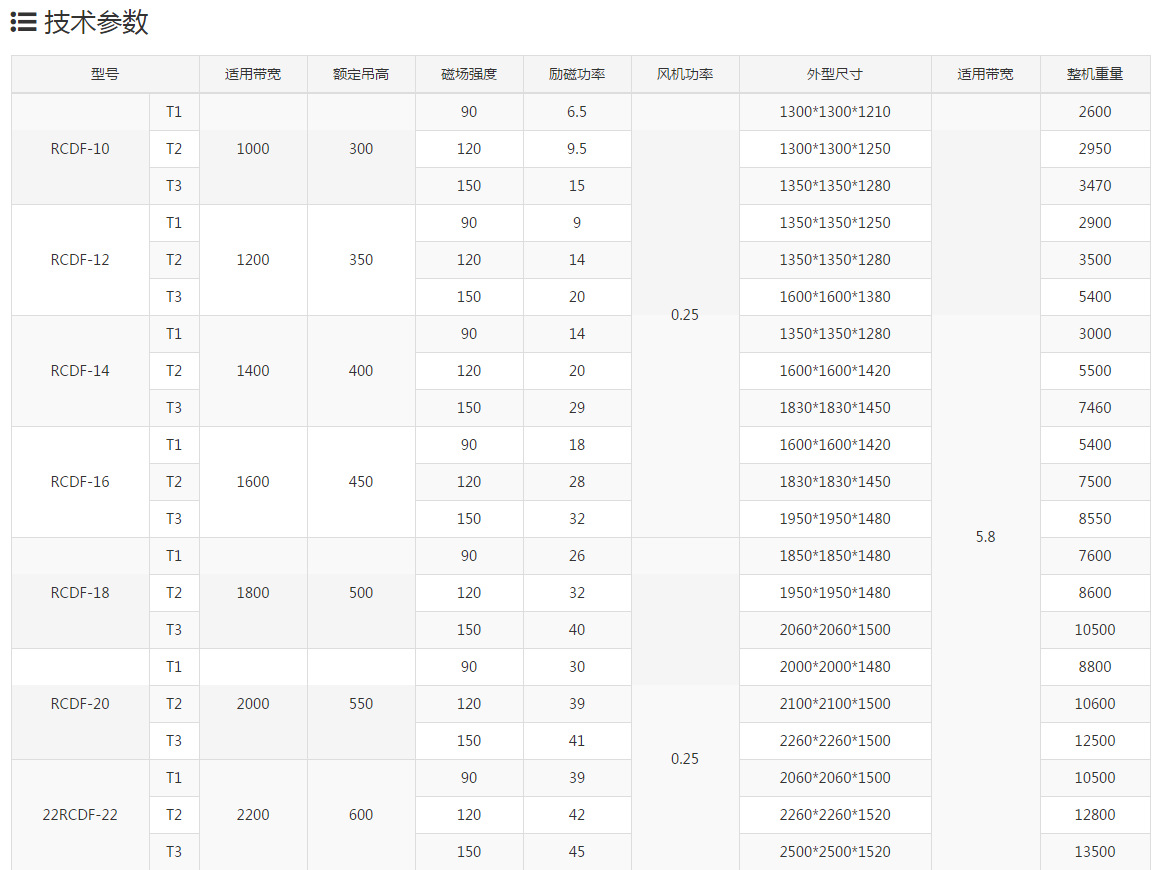Select the RCDF-20 model cell
Screen dimensions: 1162x870
click(80, 704)
